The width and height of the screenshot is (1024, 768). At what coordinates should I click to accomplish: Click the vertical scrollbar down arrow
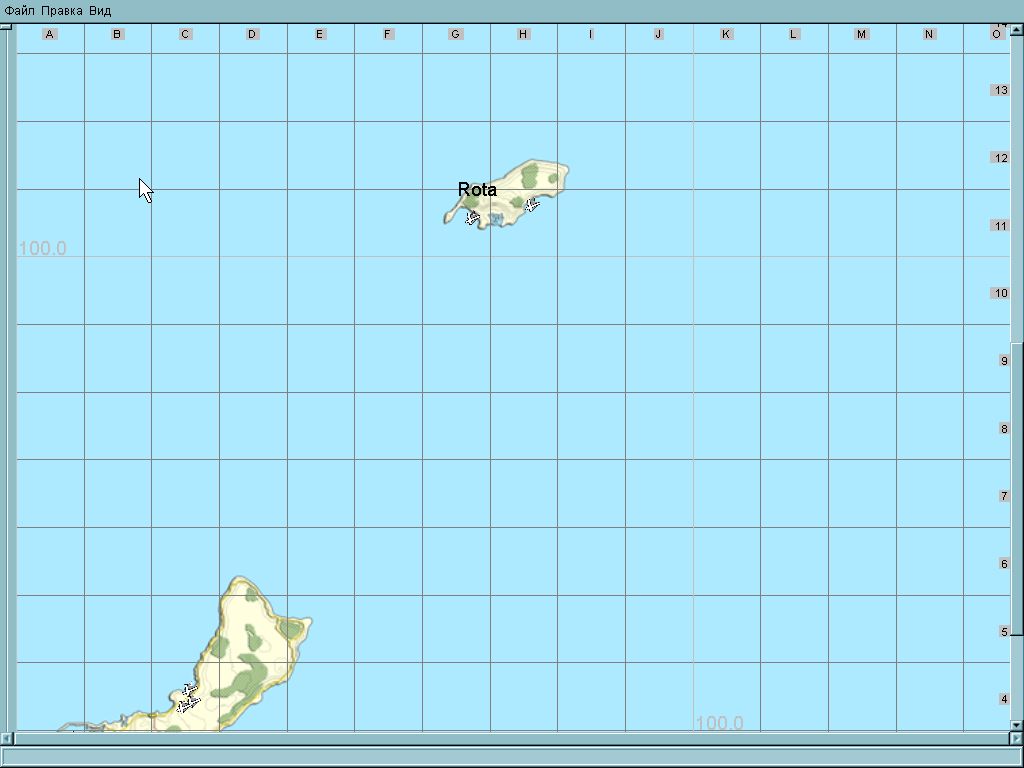point(1017,725)
